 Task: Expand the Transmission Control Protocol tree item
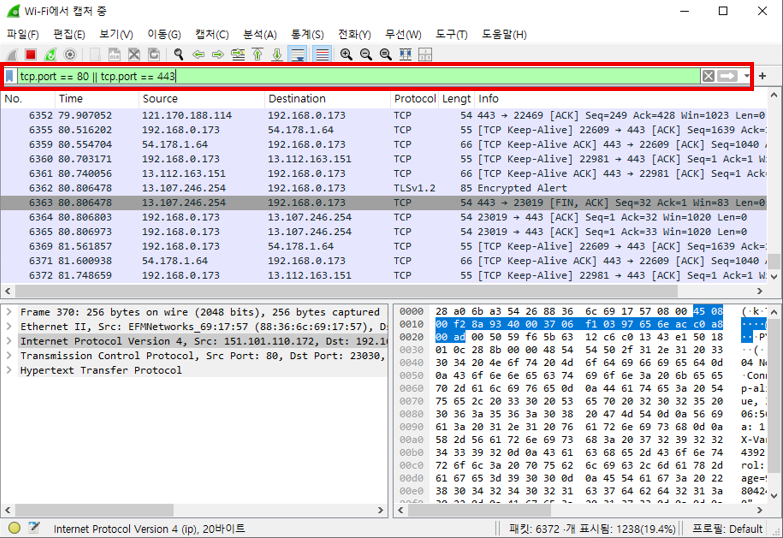(9, 355)
